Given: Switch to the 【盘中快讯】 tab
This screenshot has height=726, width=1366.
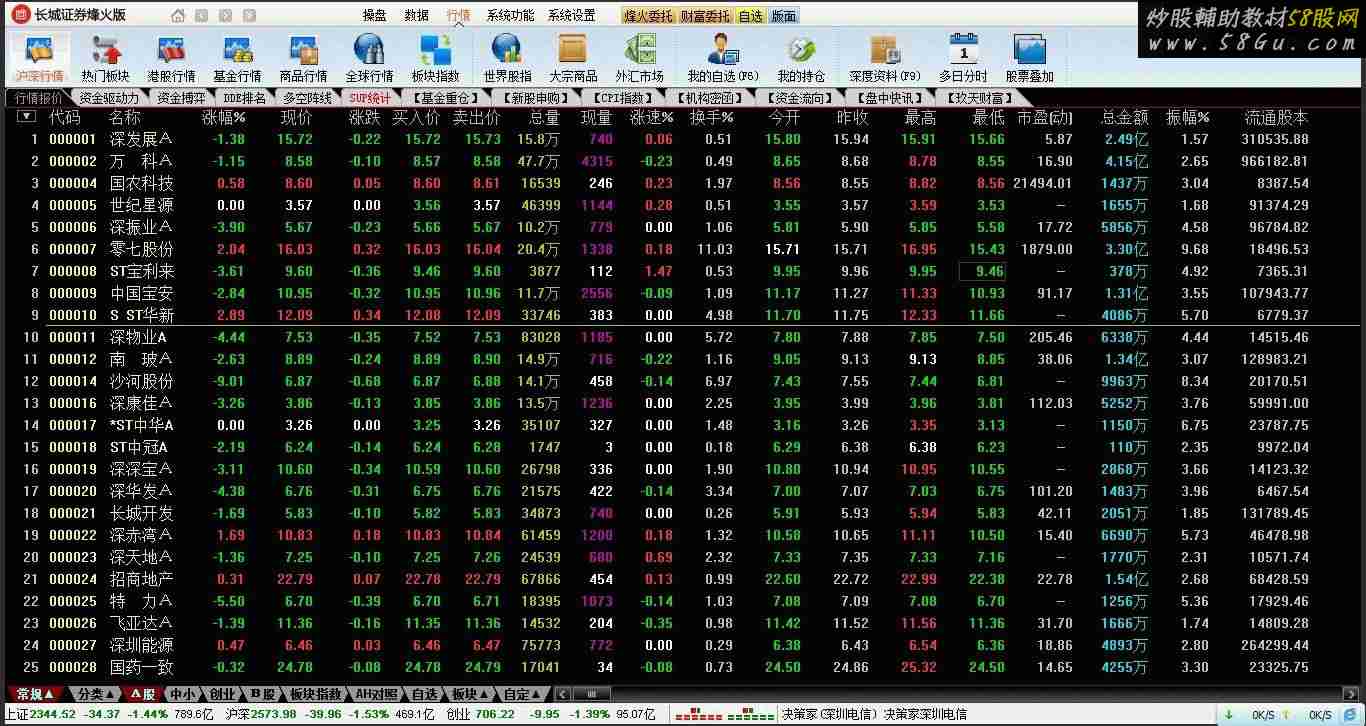Looking at the screenshot, I should (889, 98).
